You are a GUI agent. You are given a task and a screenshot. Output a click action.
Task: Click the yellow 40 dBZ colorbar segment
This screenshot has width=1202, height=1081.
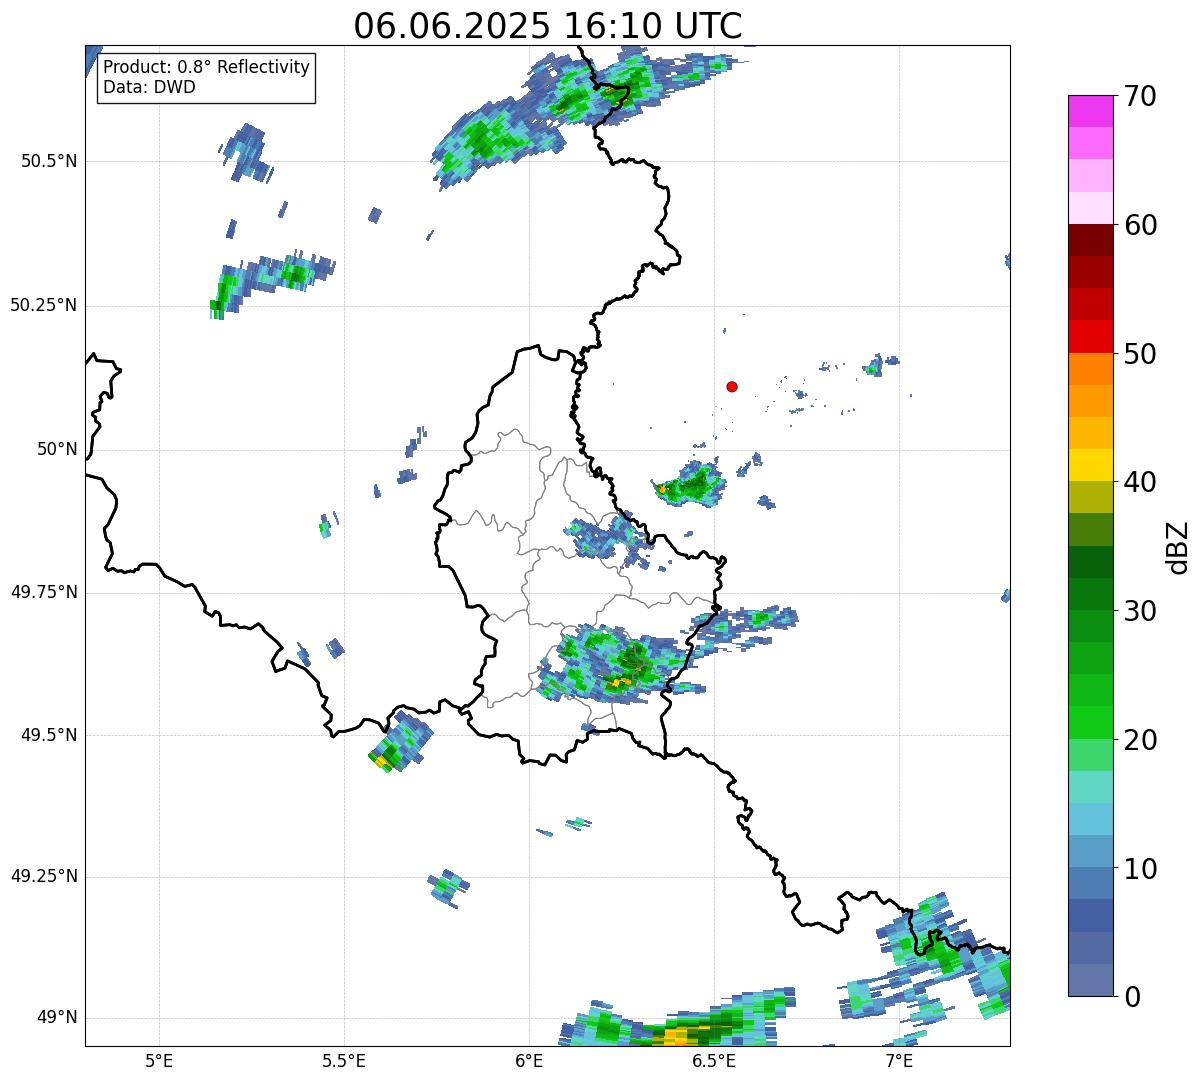(x=1091, y=465)
